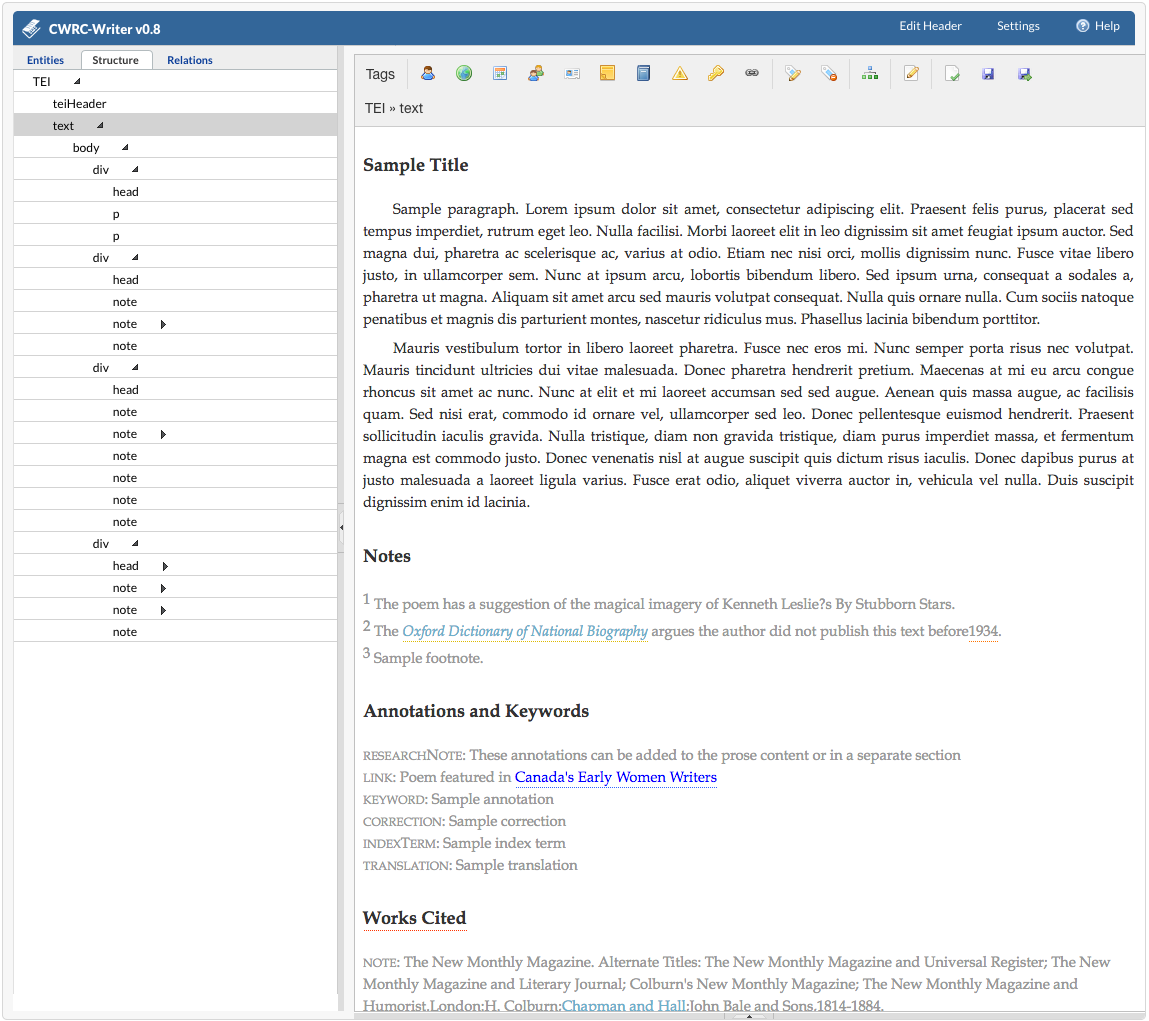Select the highlighted text tree row

tap(175, 125)
